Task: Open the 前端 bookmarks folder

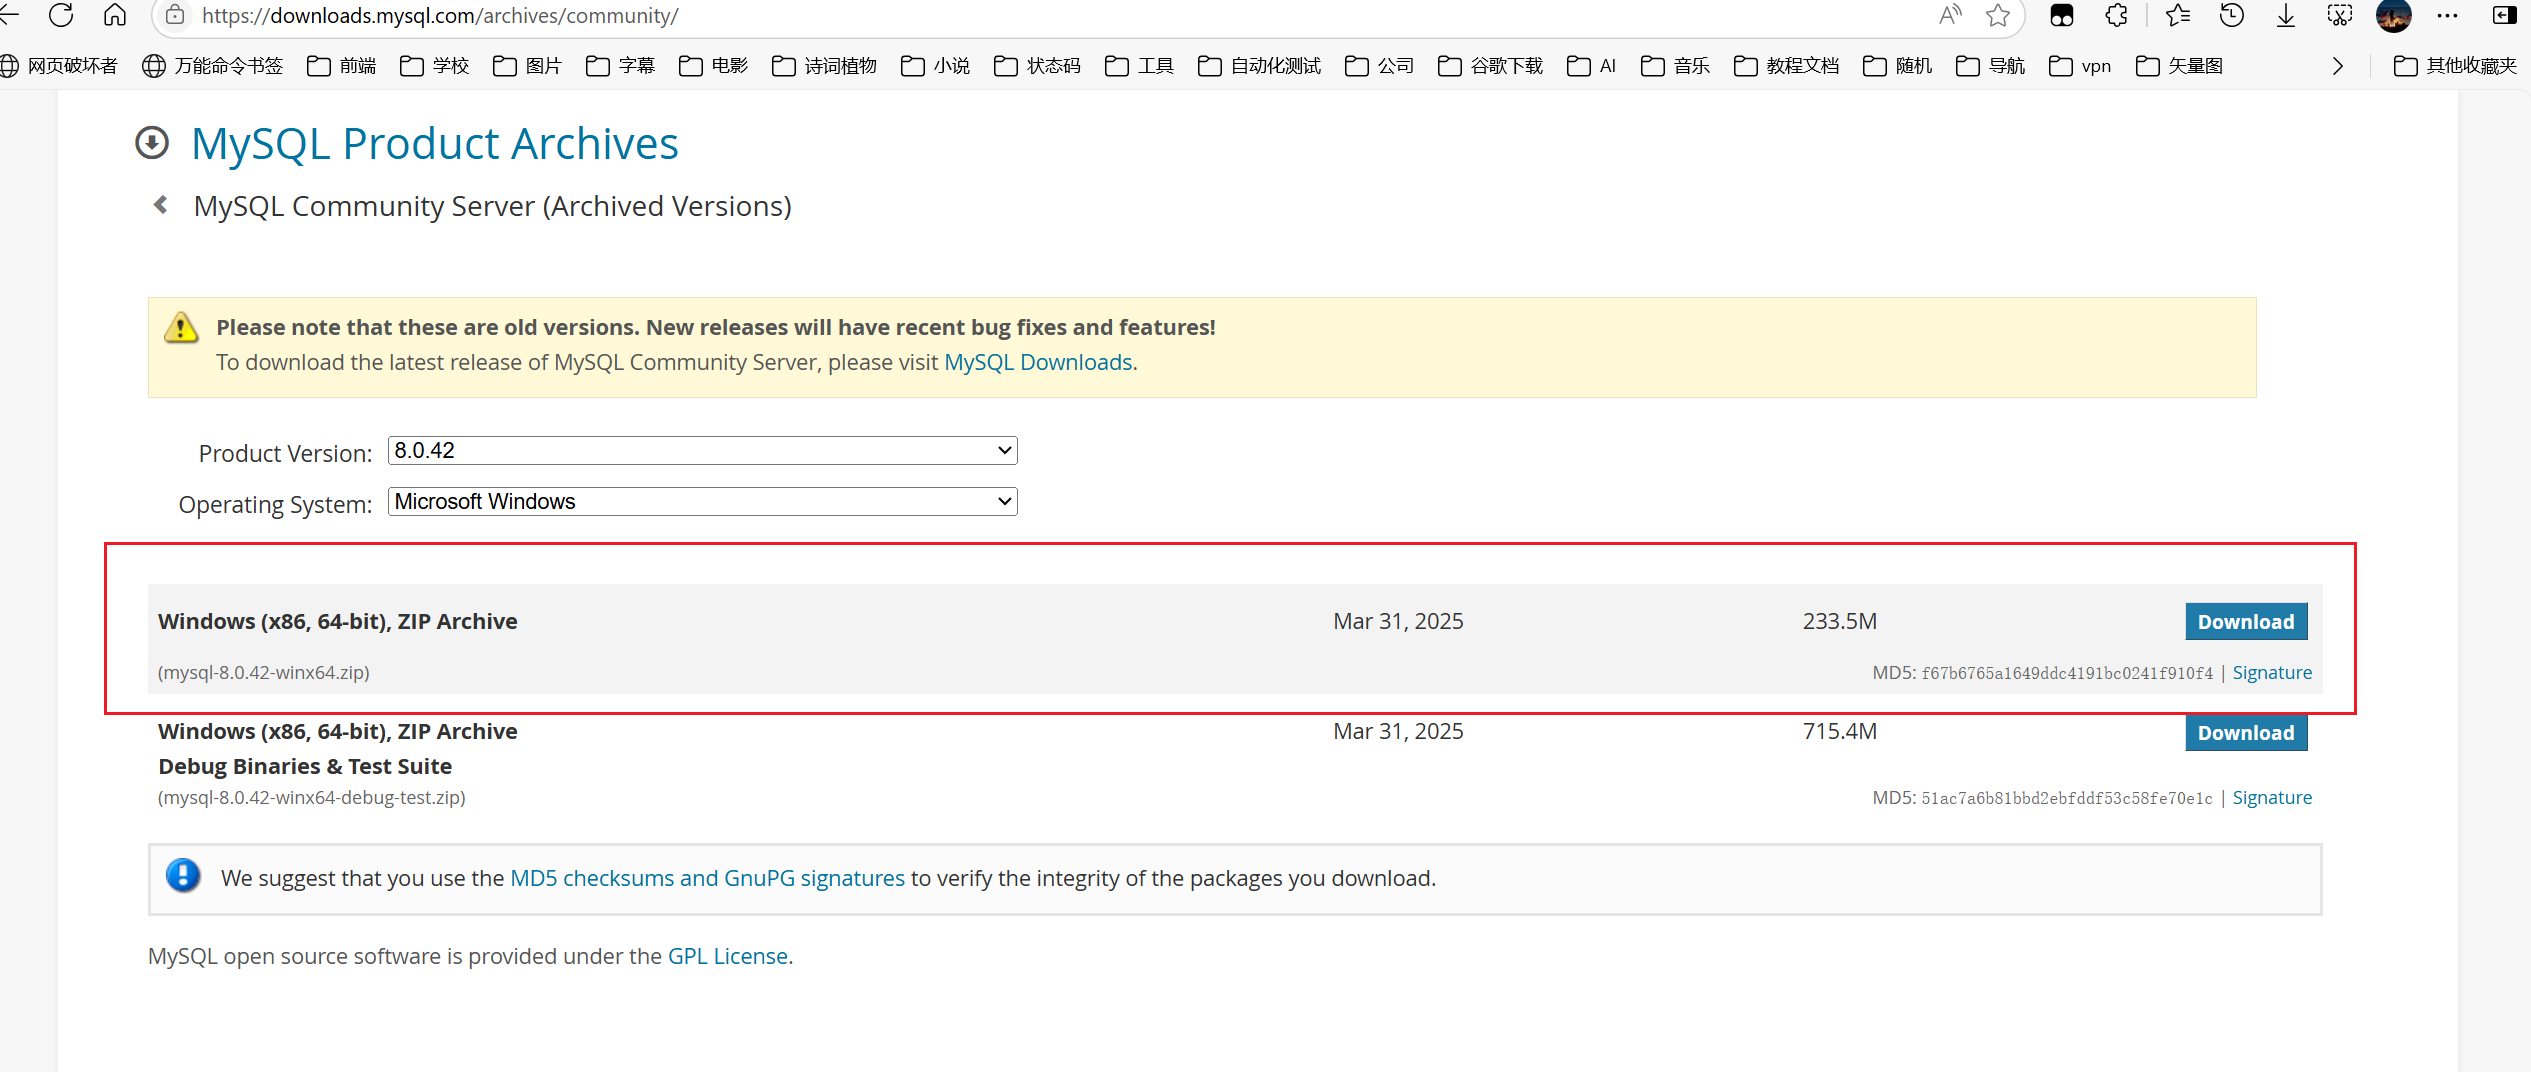Action: [342, 66]
